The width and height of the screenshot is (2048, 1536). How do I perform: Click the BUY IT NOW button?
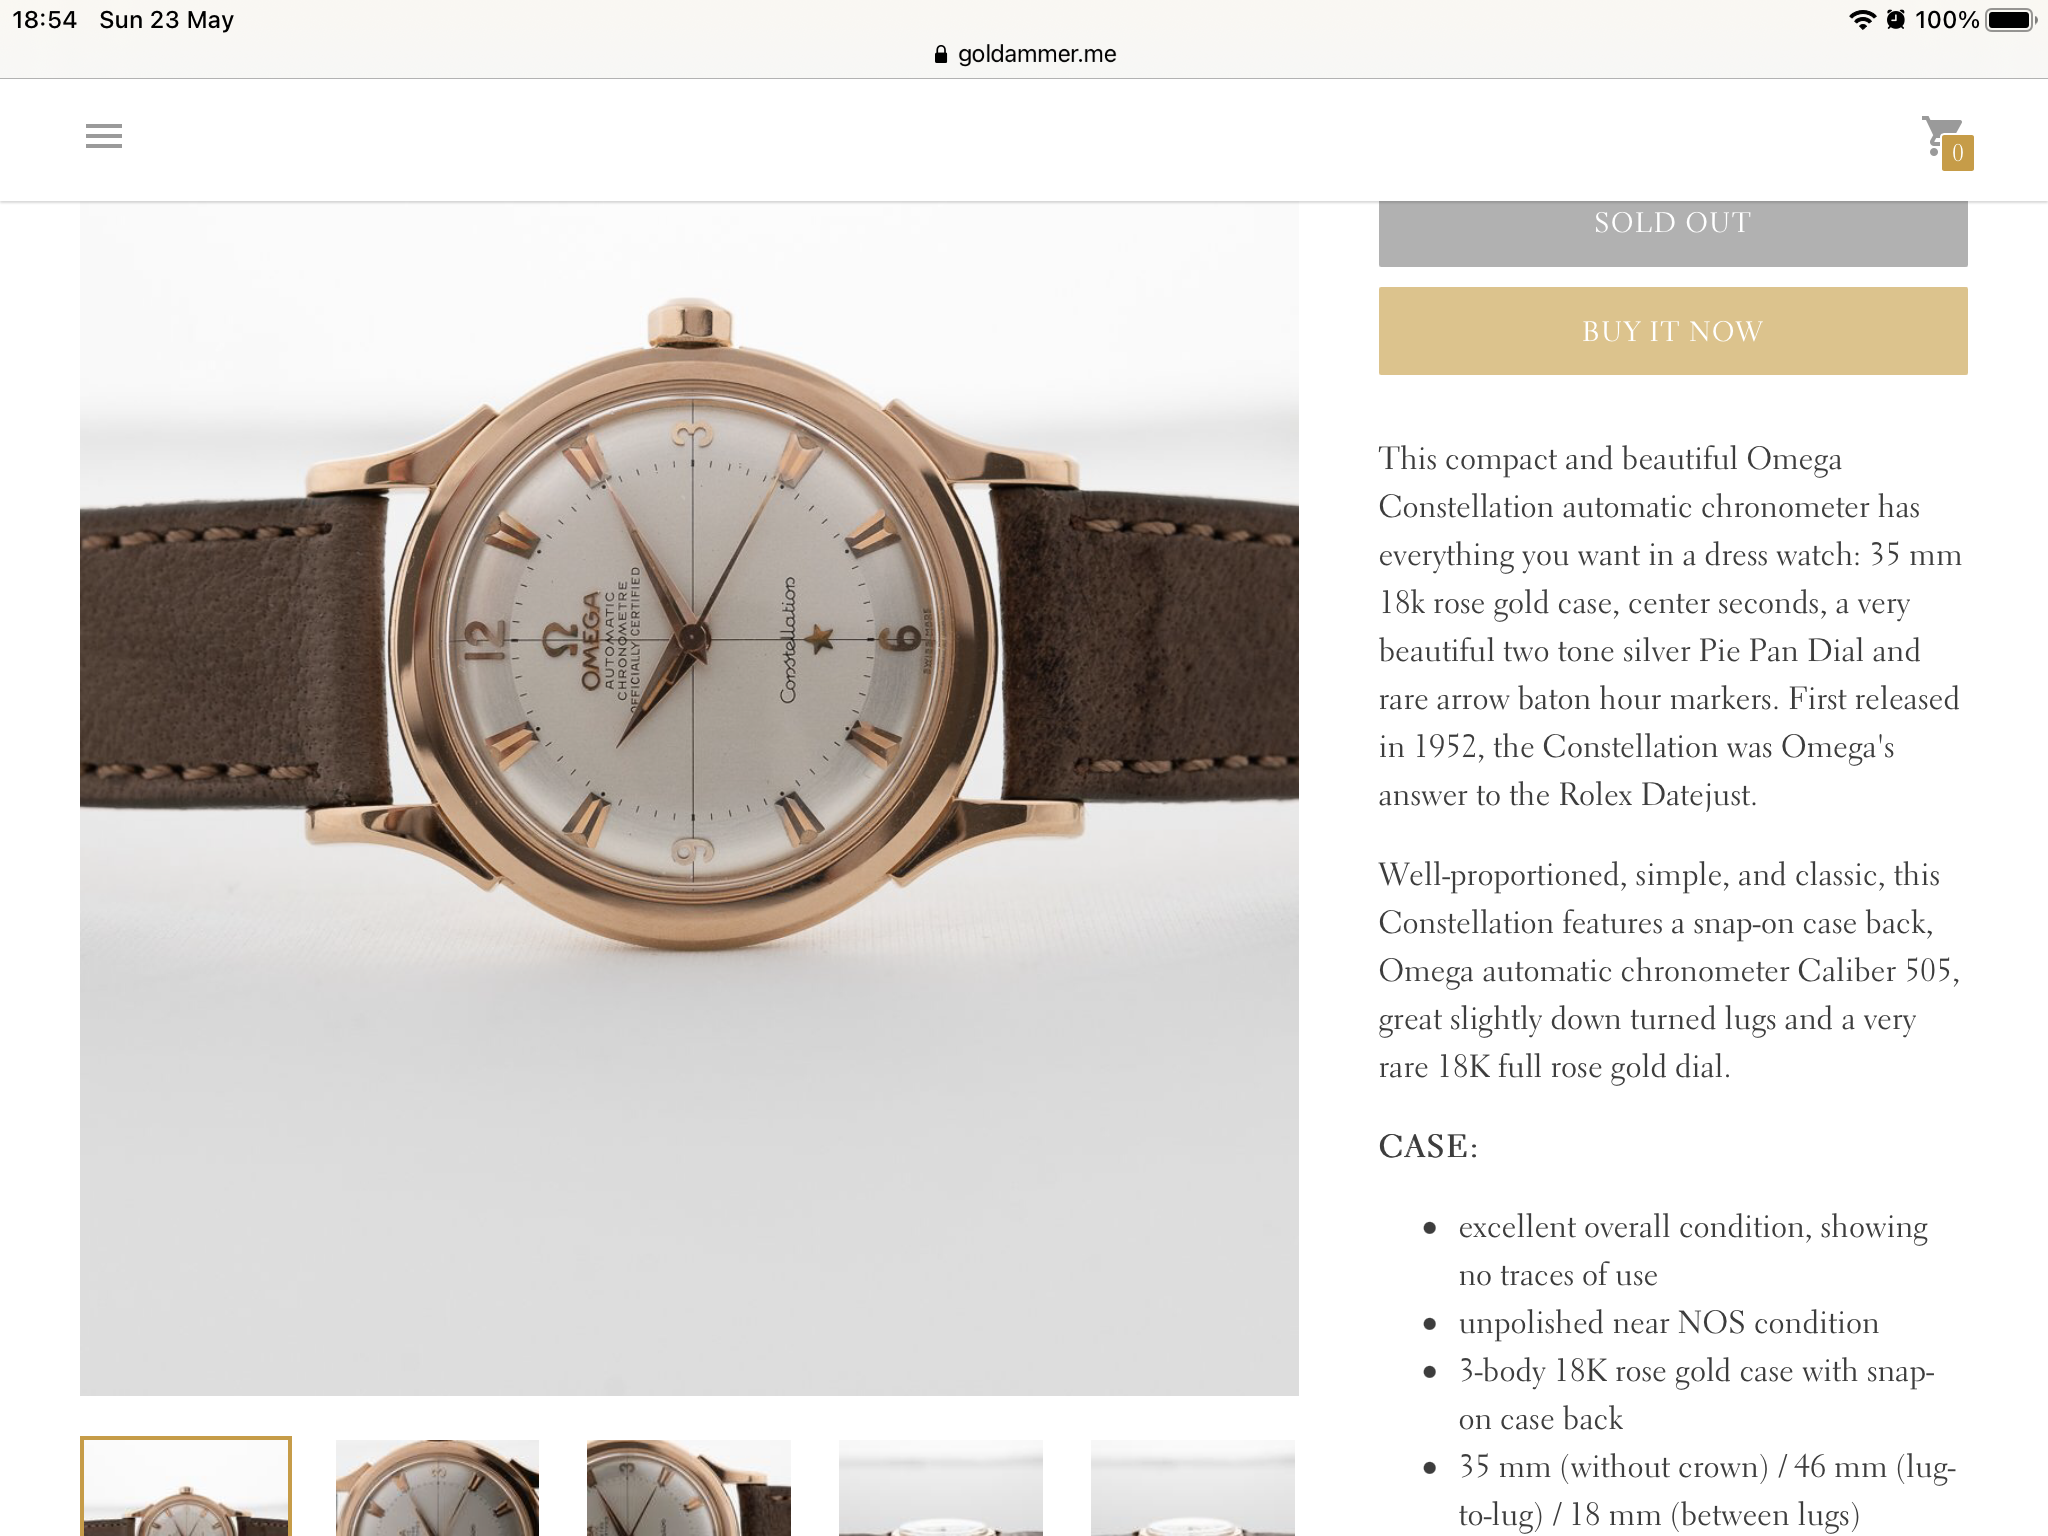tap(1673, 331)
